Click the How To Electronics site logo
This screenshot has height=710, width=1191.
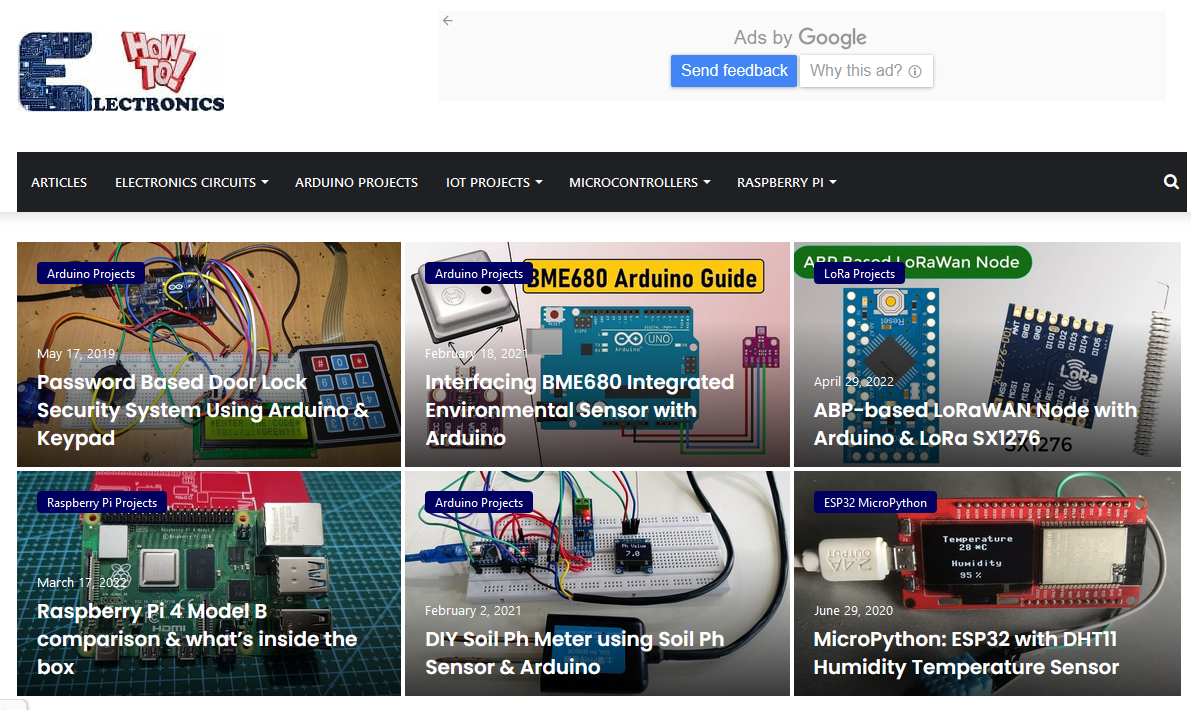point(122,71)
